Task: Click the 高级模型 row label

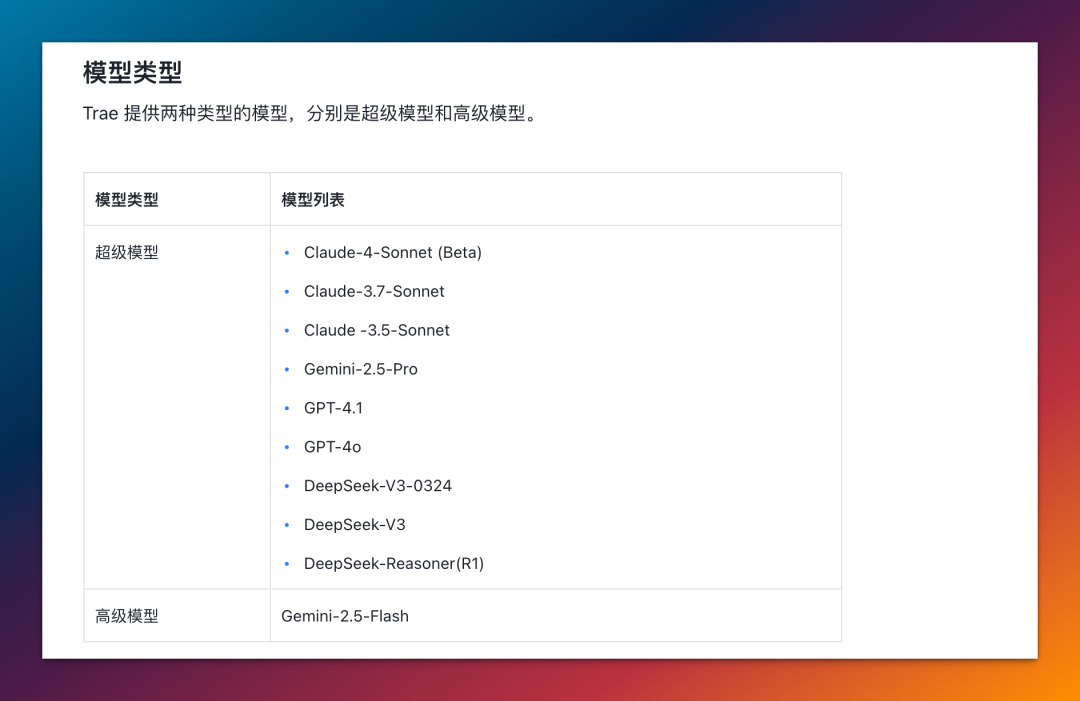Action: pyautogui.click(x=127, y=616)
